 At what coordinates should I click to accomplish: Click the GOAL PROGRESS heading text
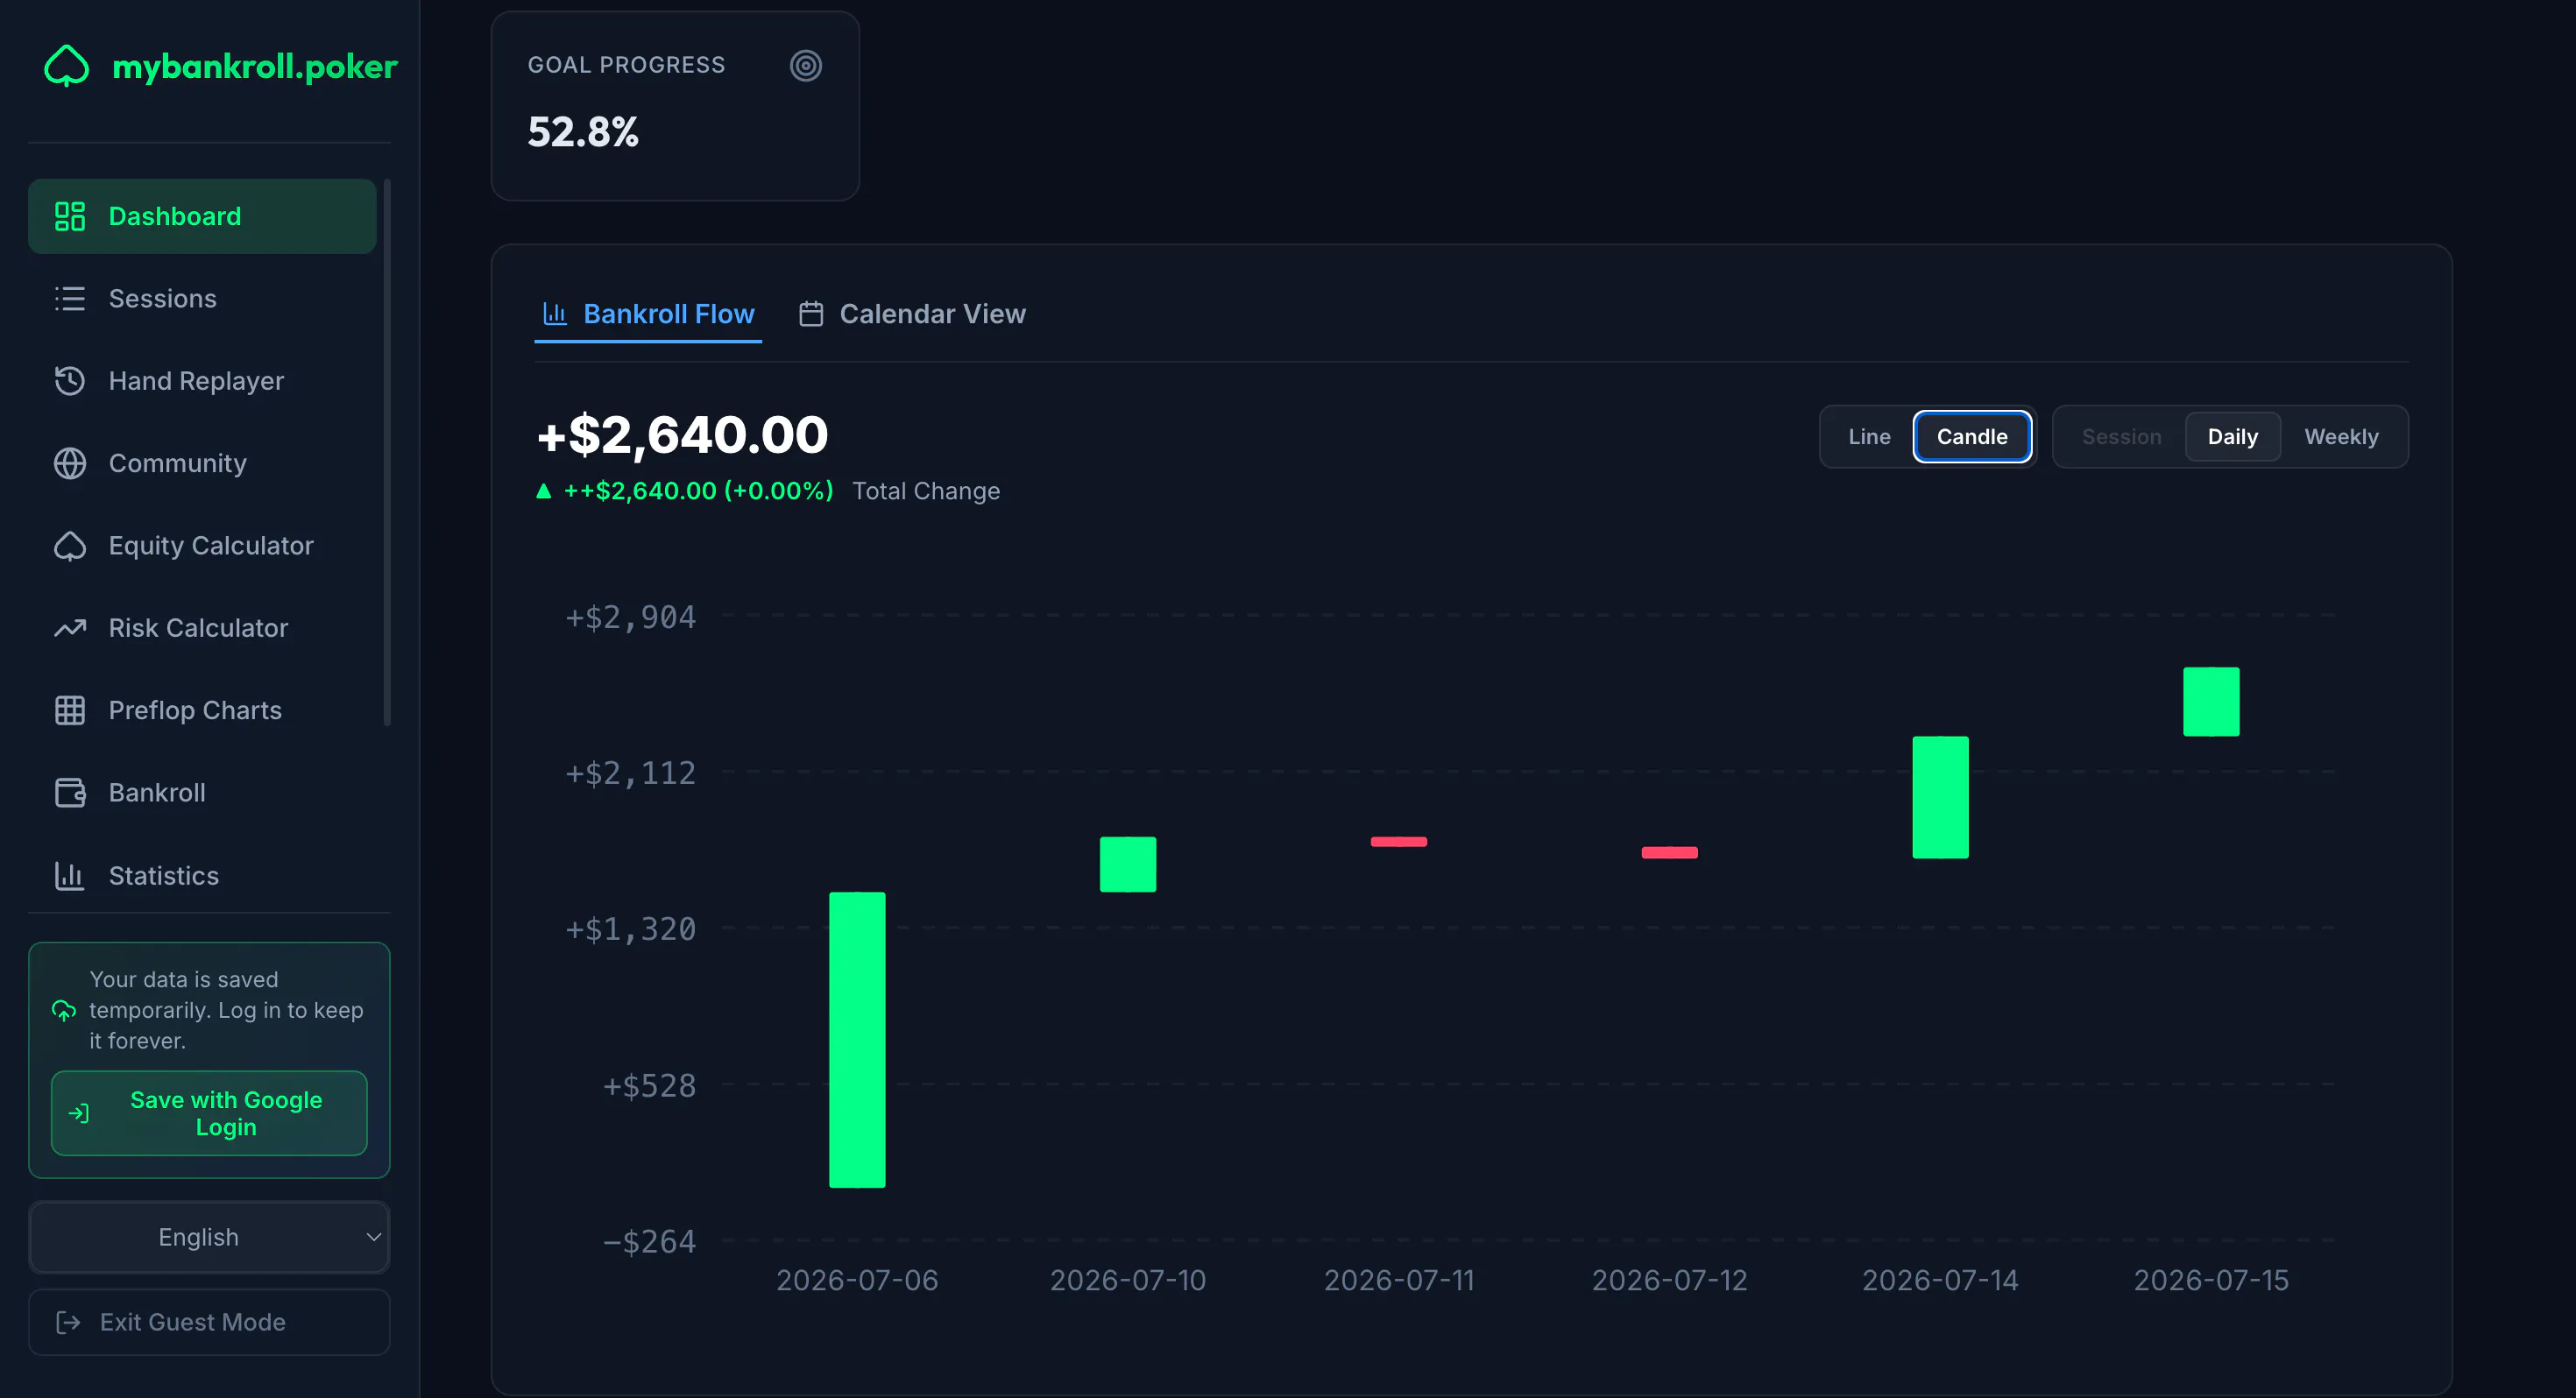(x=626, y=65)
